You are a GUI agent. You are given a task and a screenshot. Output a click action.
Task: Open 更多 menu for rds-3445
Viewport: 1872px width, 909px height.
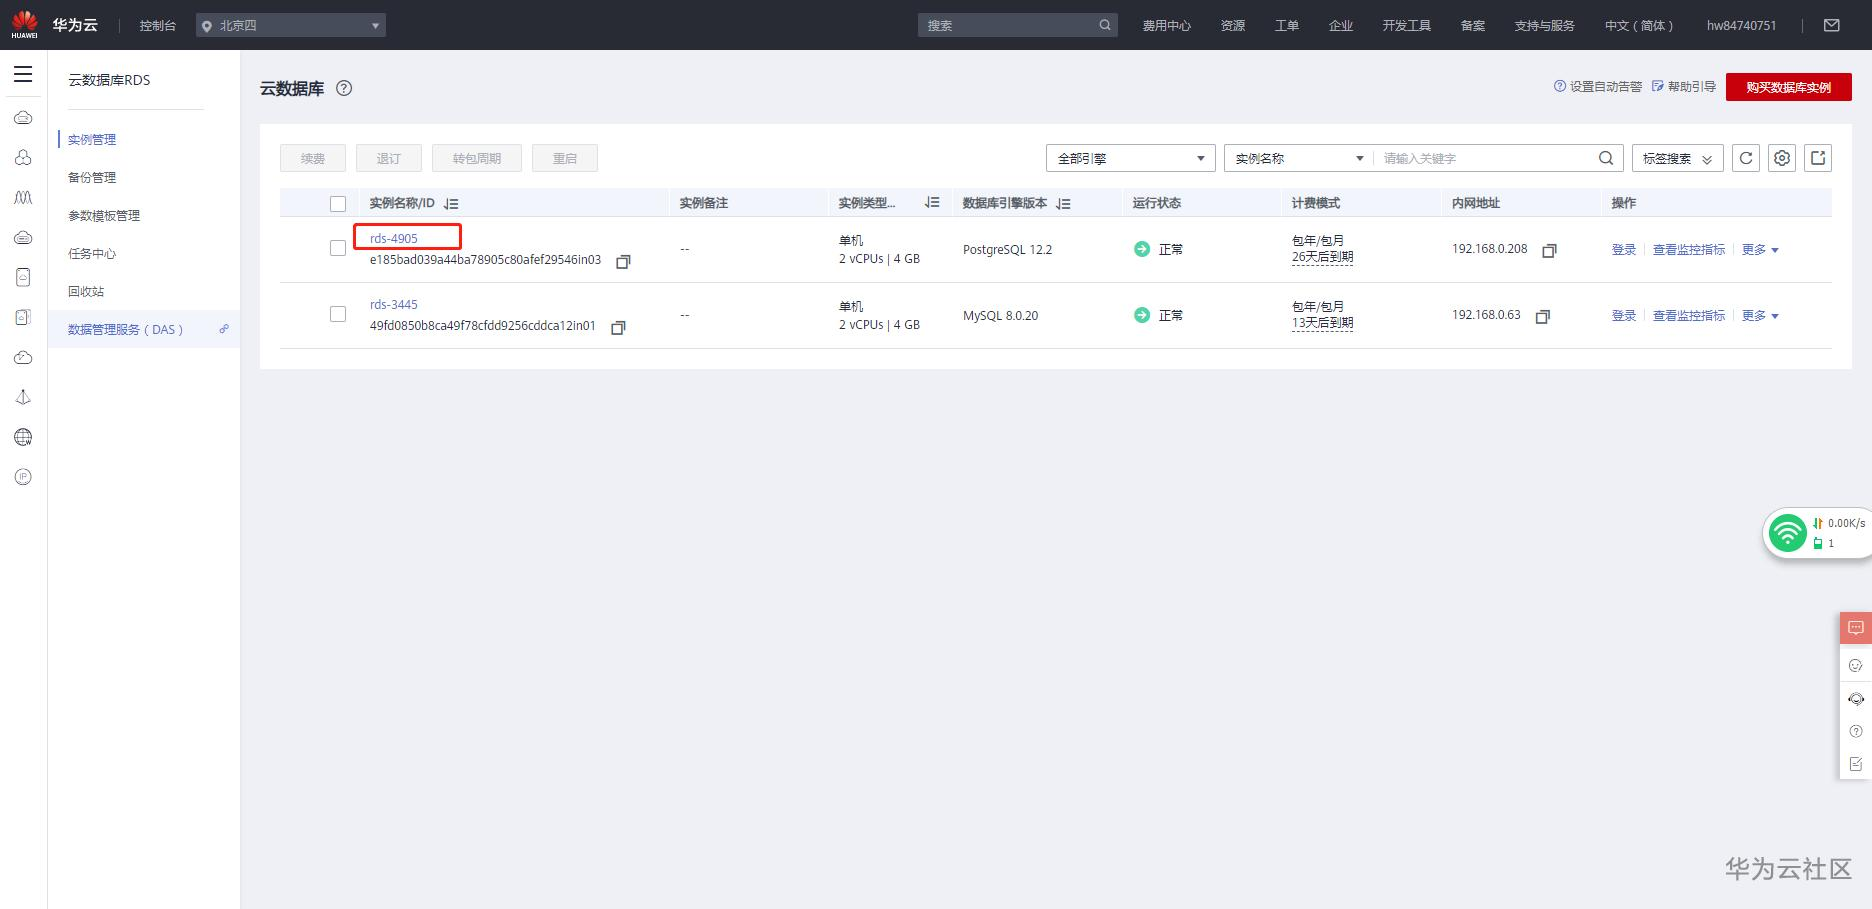click(x=1760, y=316)
